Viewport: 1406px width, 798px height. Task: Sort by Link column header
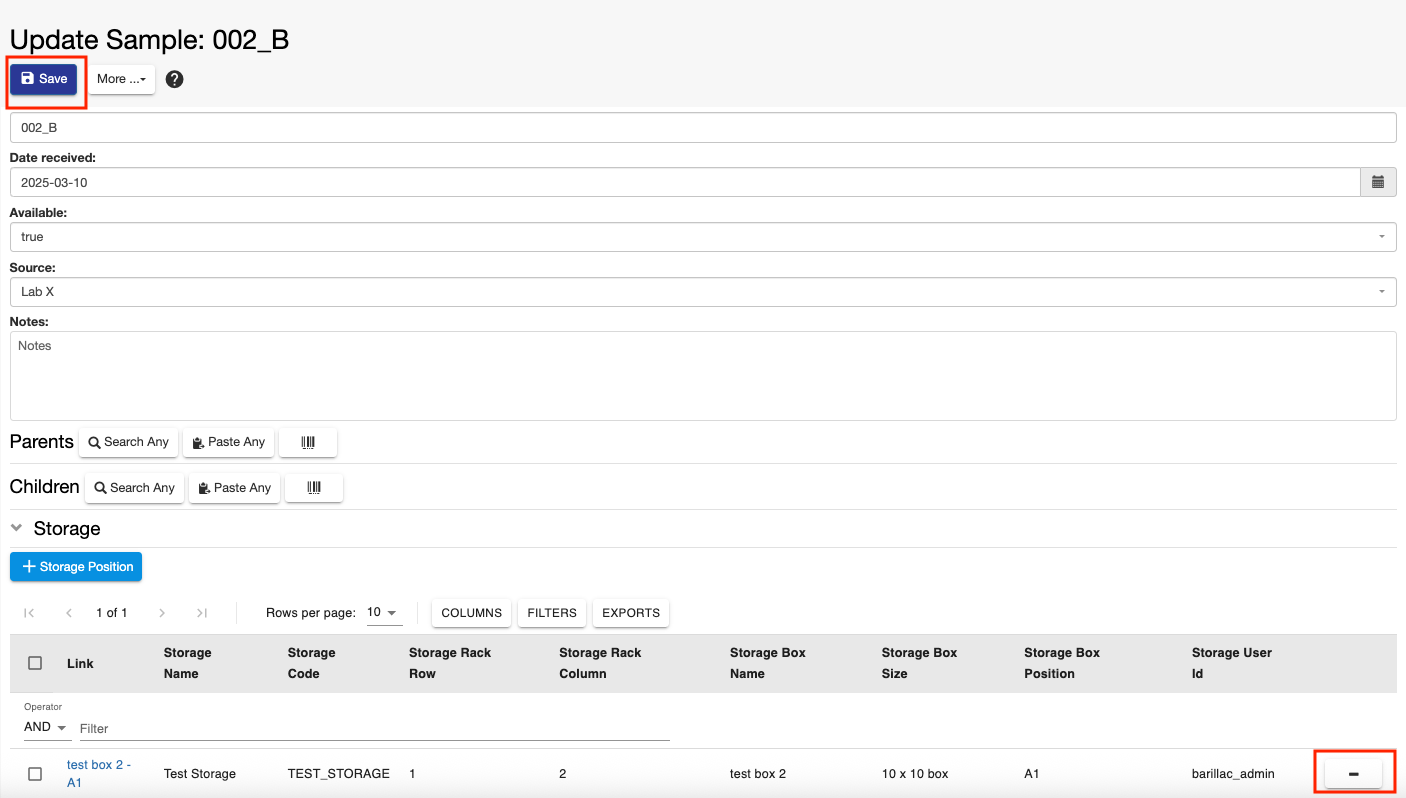point(80,663)
